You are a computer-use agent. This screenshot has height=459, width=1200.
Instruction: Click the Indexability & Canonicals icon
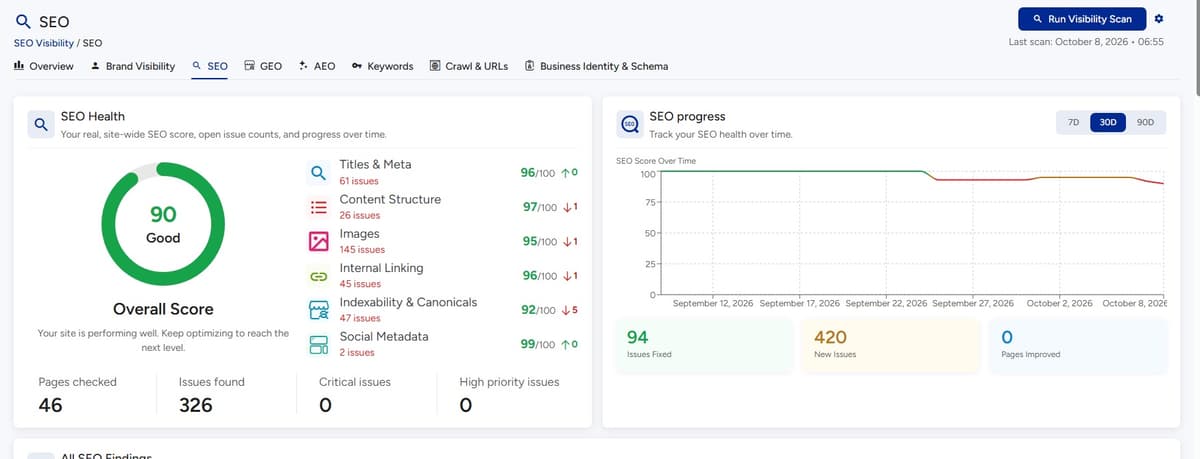318,309
